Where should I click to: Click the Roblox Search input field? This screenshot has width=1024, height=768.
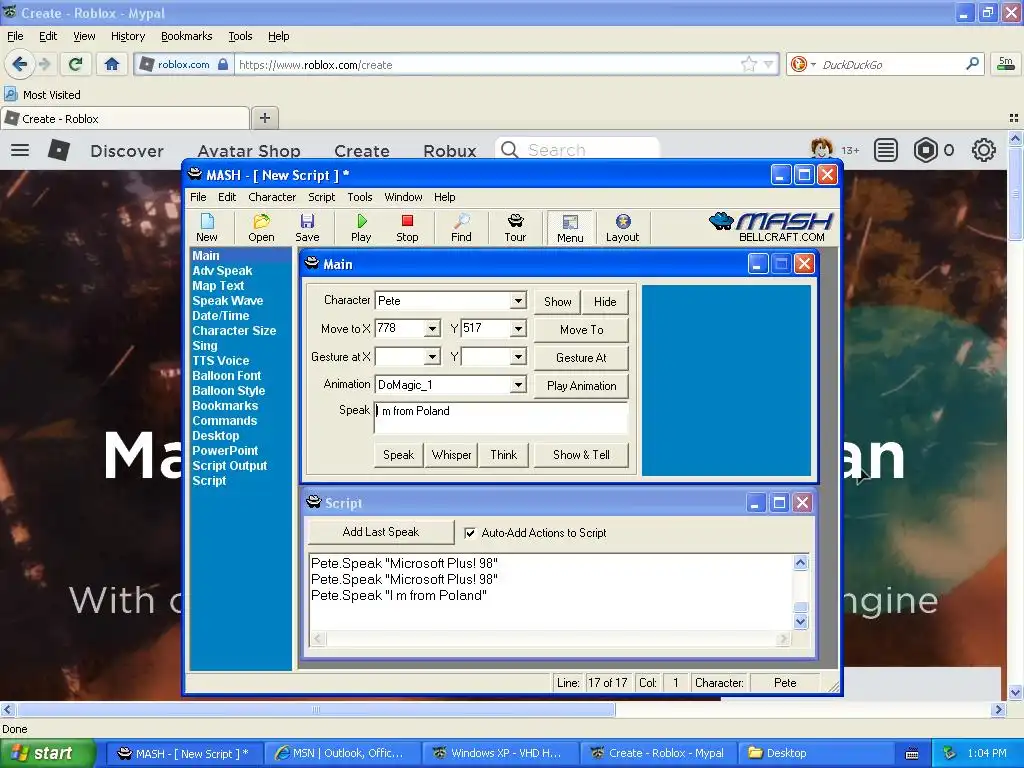click(x=577, y=150)
